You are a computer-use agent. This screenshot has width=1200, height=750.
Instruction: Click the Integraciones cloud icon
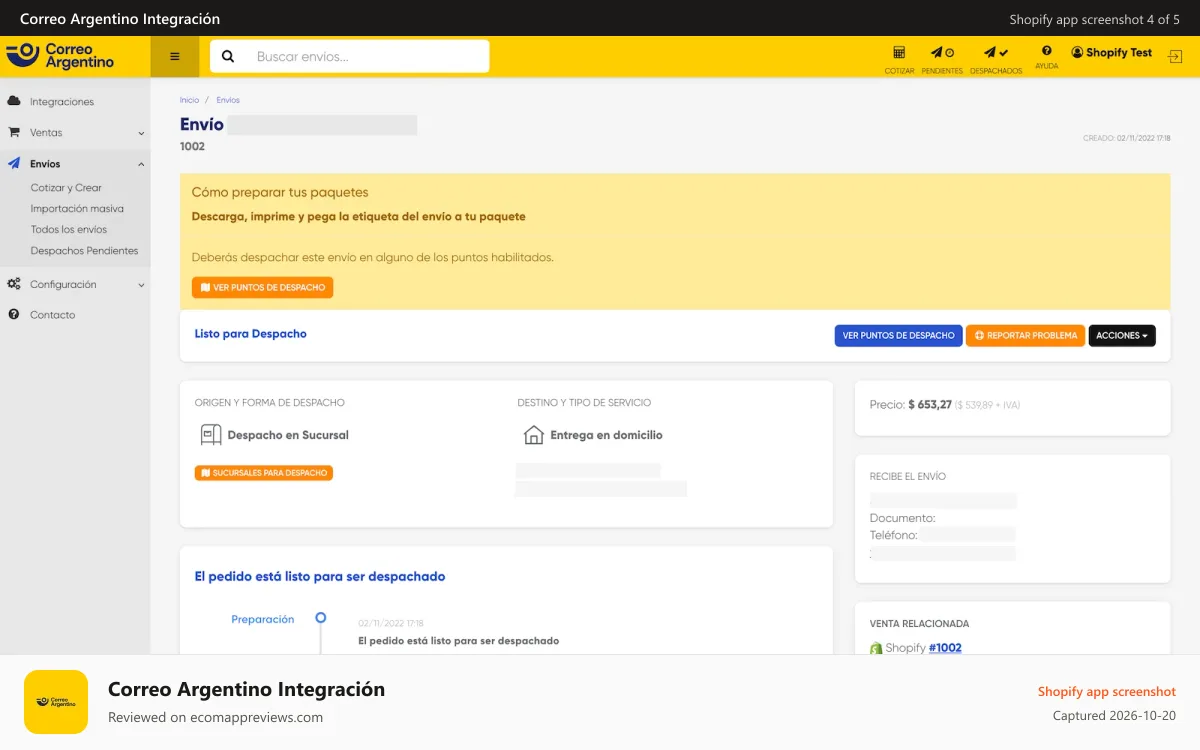pyautogui.click(x=14, y=101)
